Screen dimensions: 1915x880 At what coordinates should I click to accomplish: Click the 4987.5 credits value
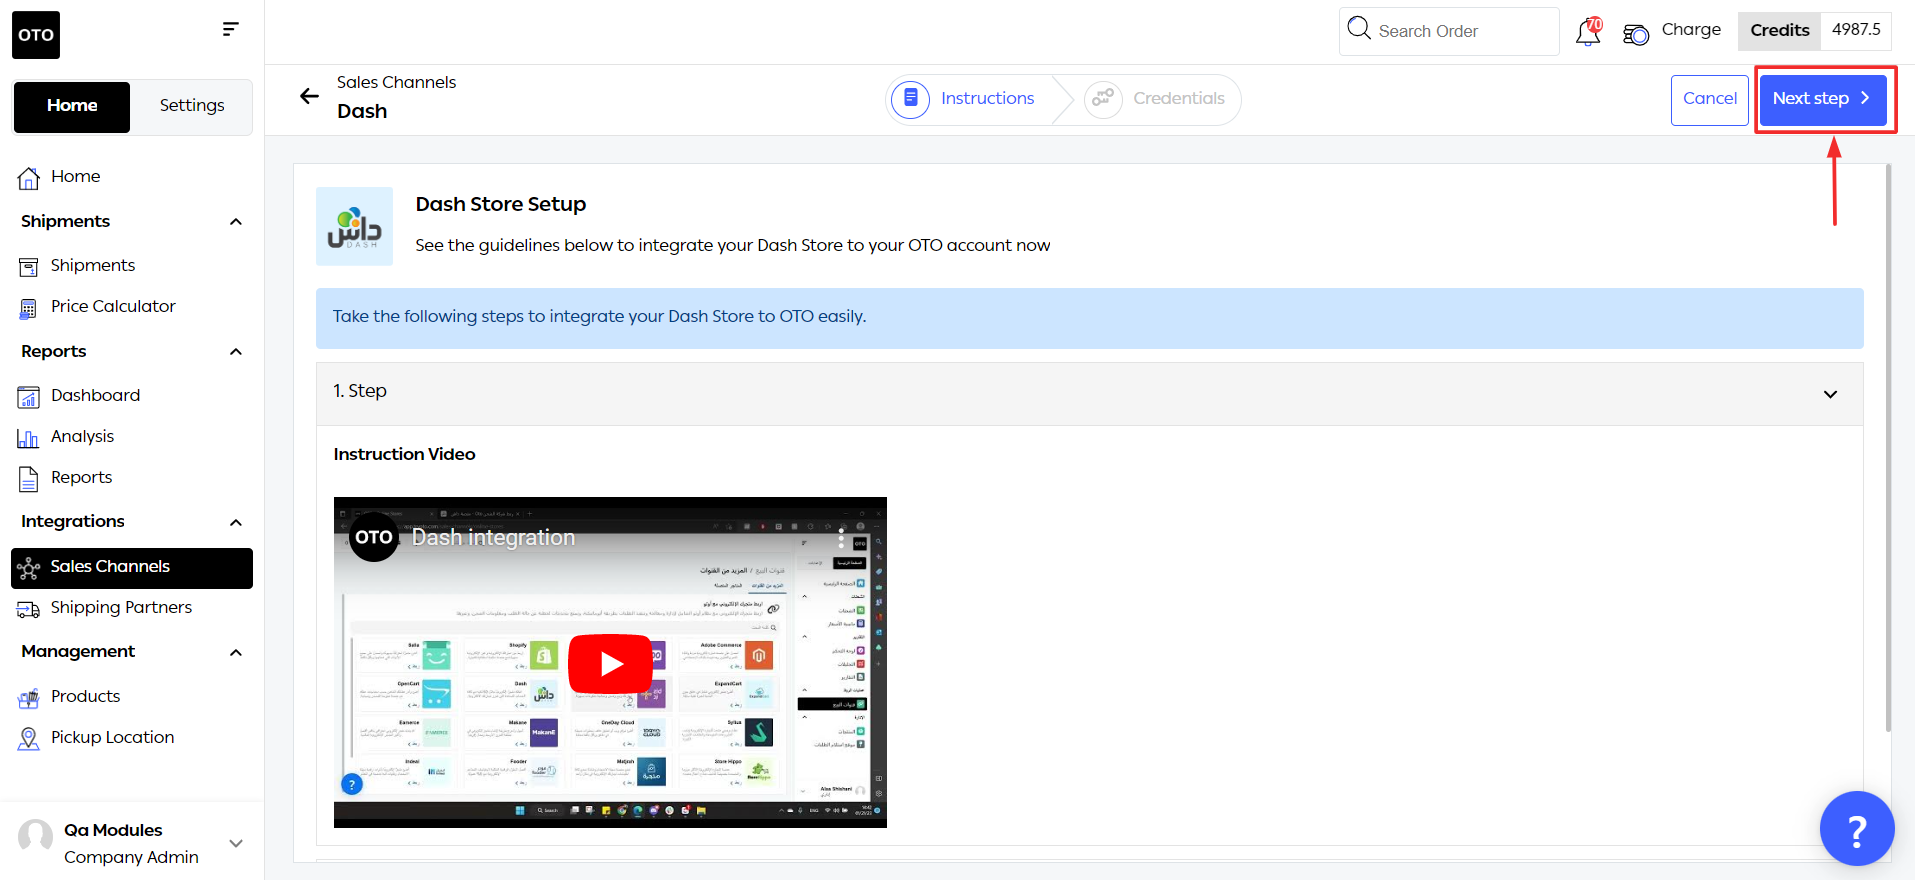point(1856,30)
